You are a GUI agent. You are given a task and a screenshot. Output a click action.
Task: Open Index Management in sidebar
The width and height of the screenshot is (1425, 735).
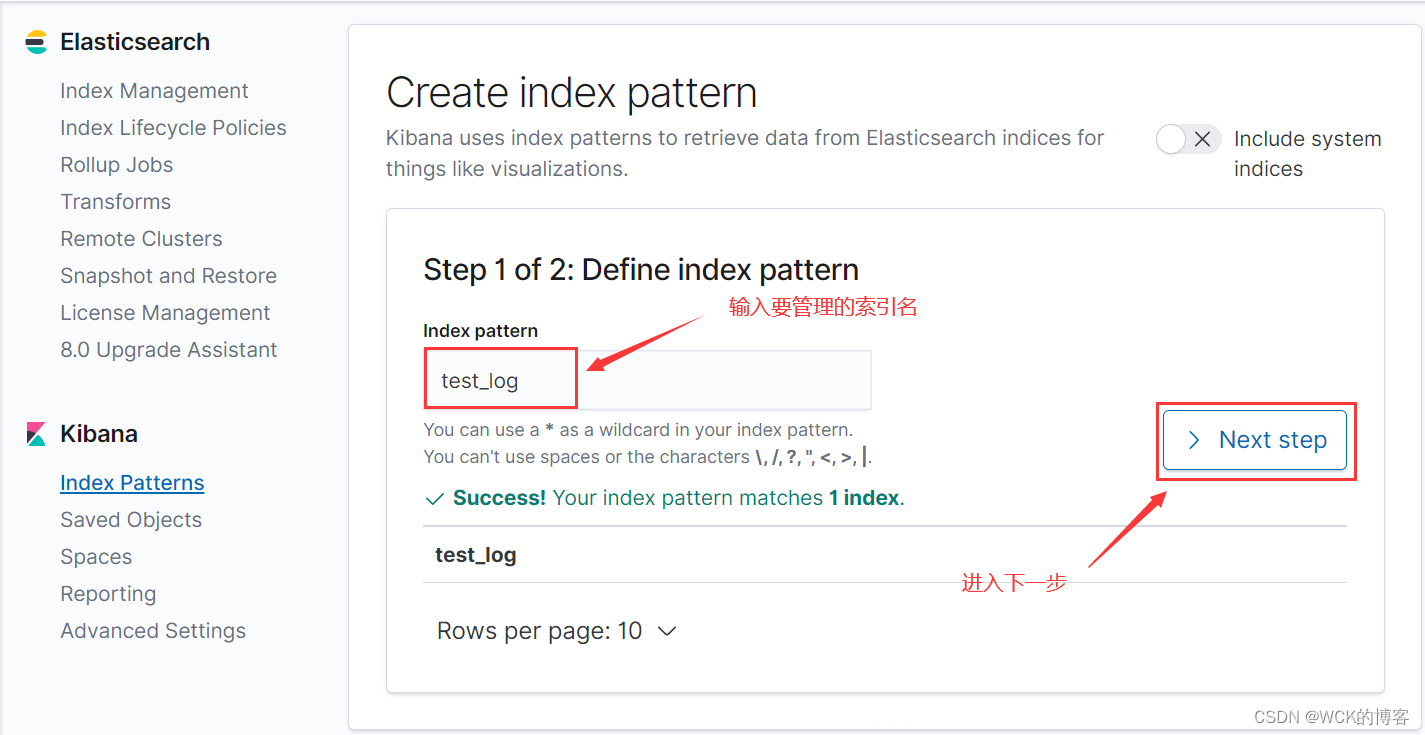coord(154,91)
